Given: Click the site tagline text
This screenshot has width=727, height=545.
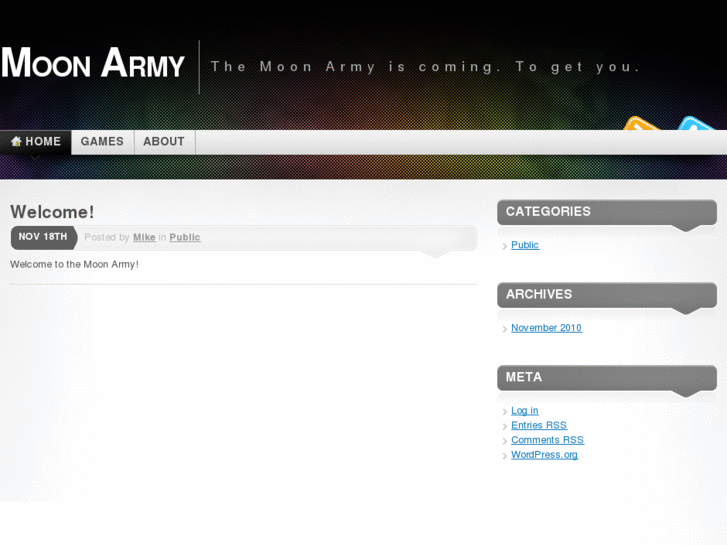Looking at the screenshot, I should [x=426, y=67].
